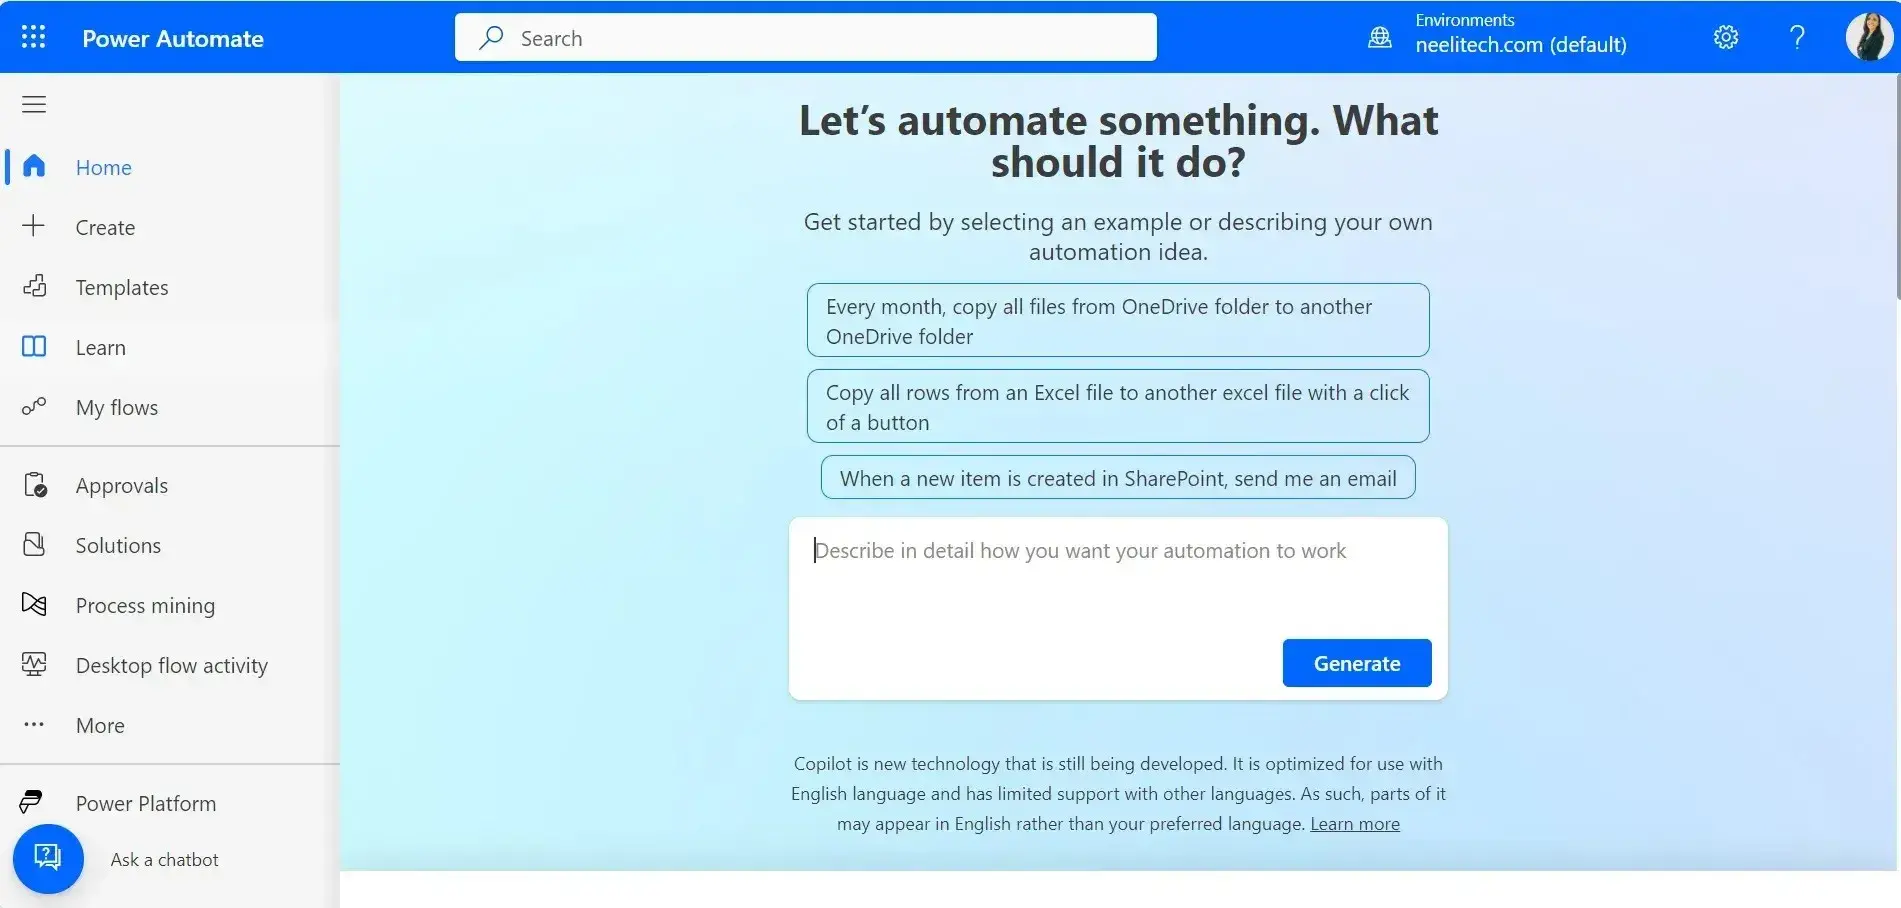Click the My flows icon
The height and width of the screenshot is (908, 1901).
[x=34, y=406]
